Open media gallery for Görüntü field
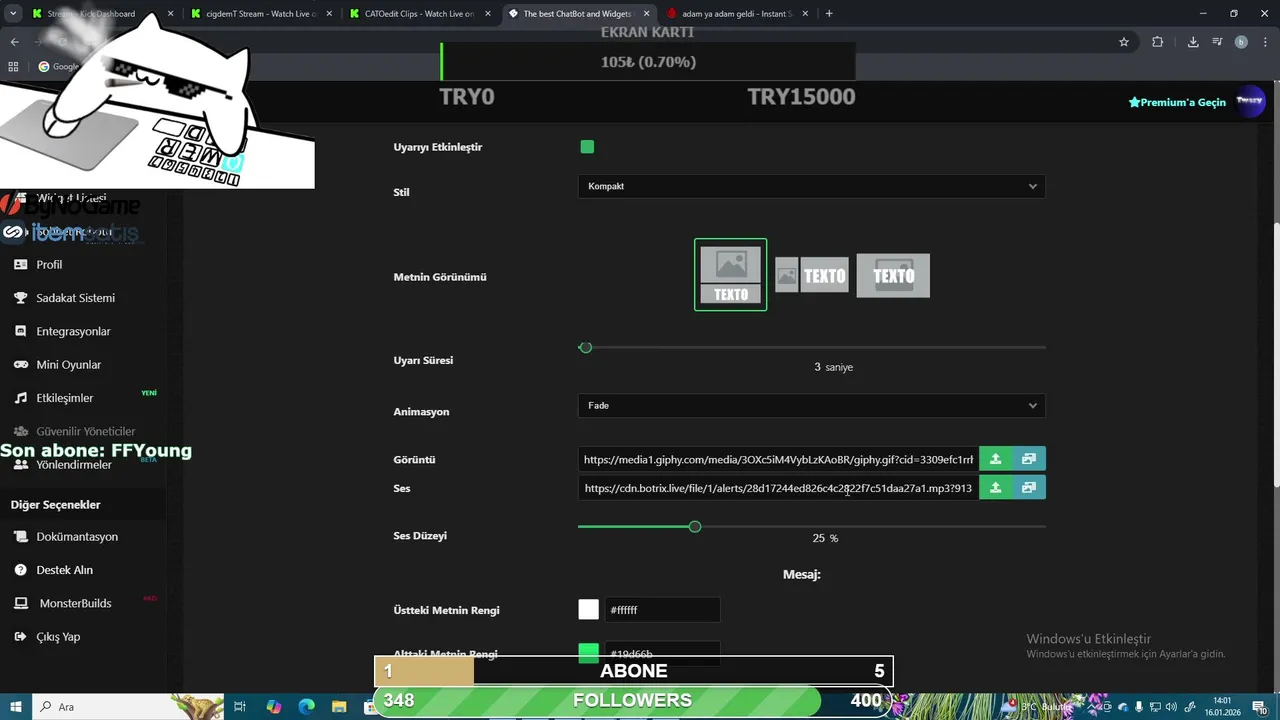Screen dimensions: 1280x720 pos(1029,459)
